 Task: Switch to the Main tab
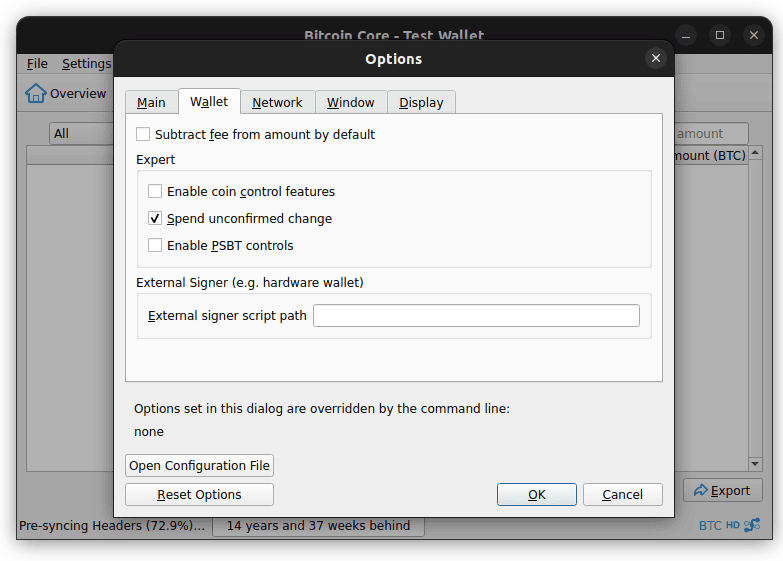coord(151,102)
